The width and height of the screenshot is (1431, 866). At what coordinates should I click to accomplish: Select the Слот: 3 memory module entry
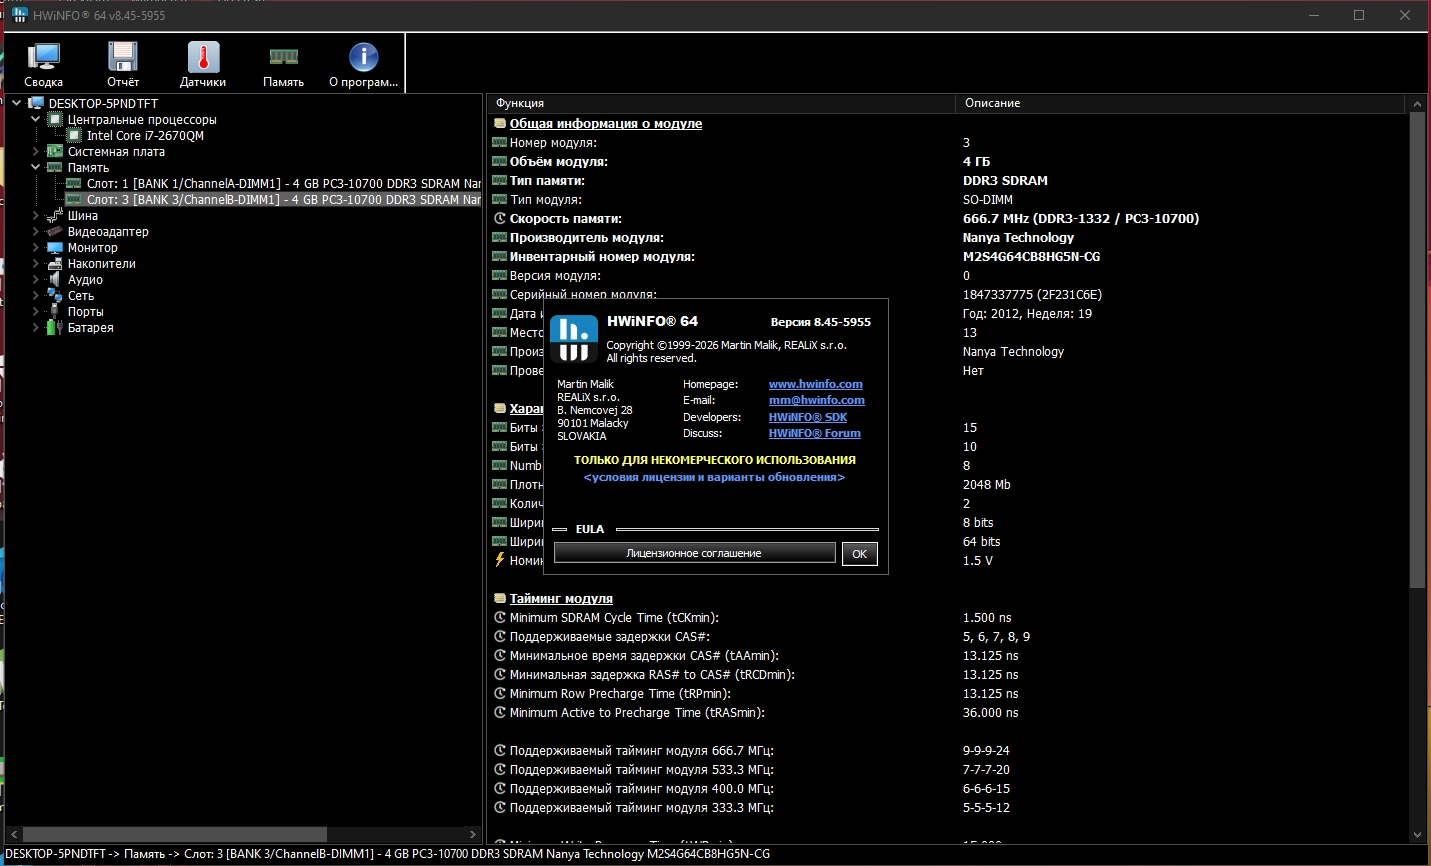[x=283, y=200]
